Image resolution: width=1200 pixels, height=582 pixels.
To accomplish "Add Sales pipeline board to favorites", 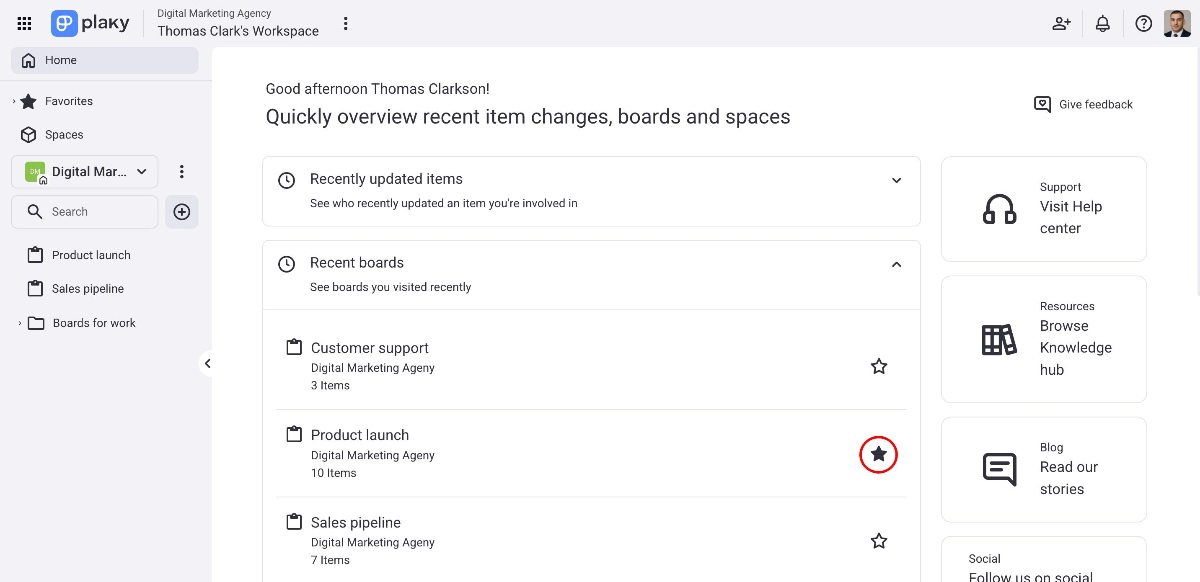I will click(x=878, y=541).
